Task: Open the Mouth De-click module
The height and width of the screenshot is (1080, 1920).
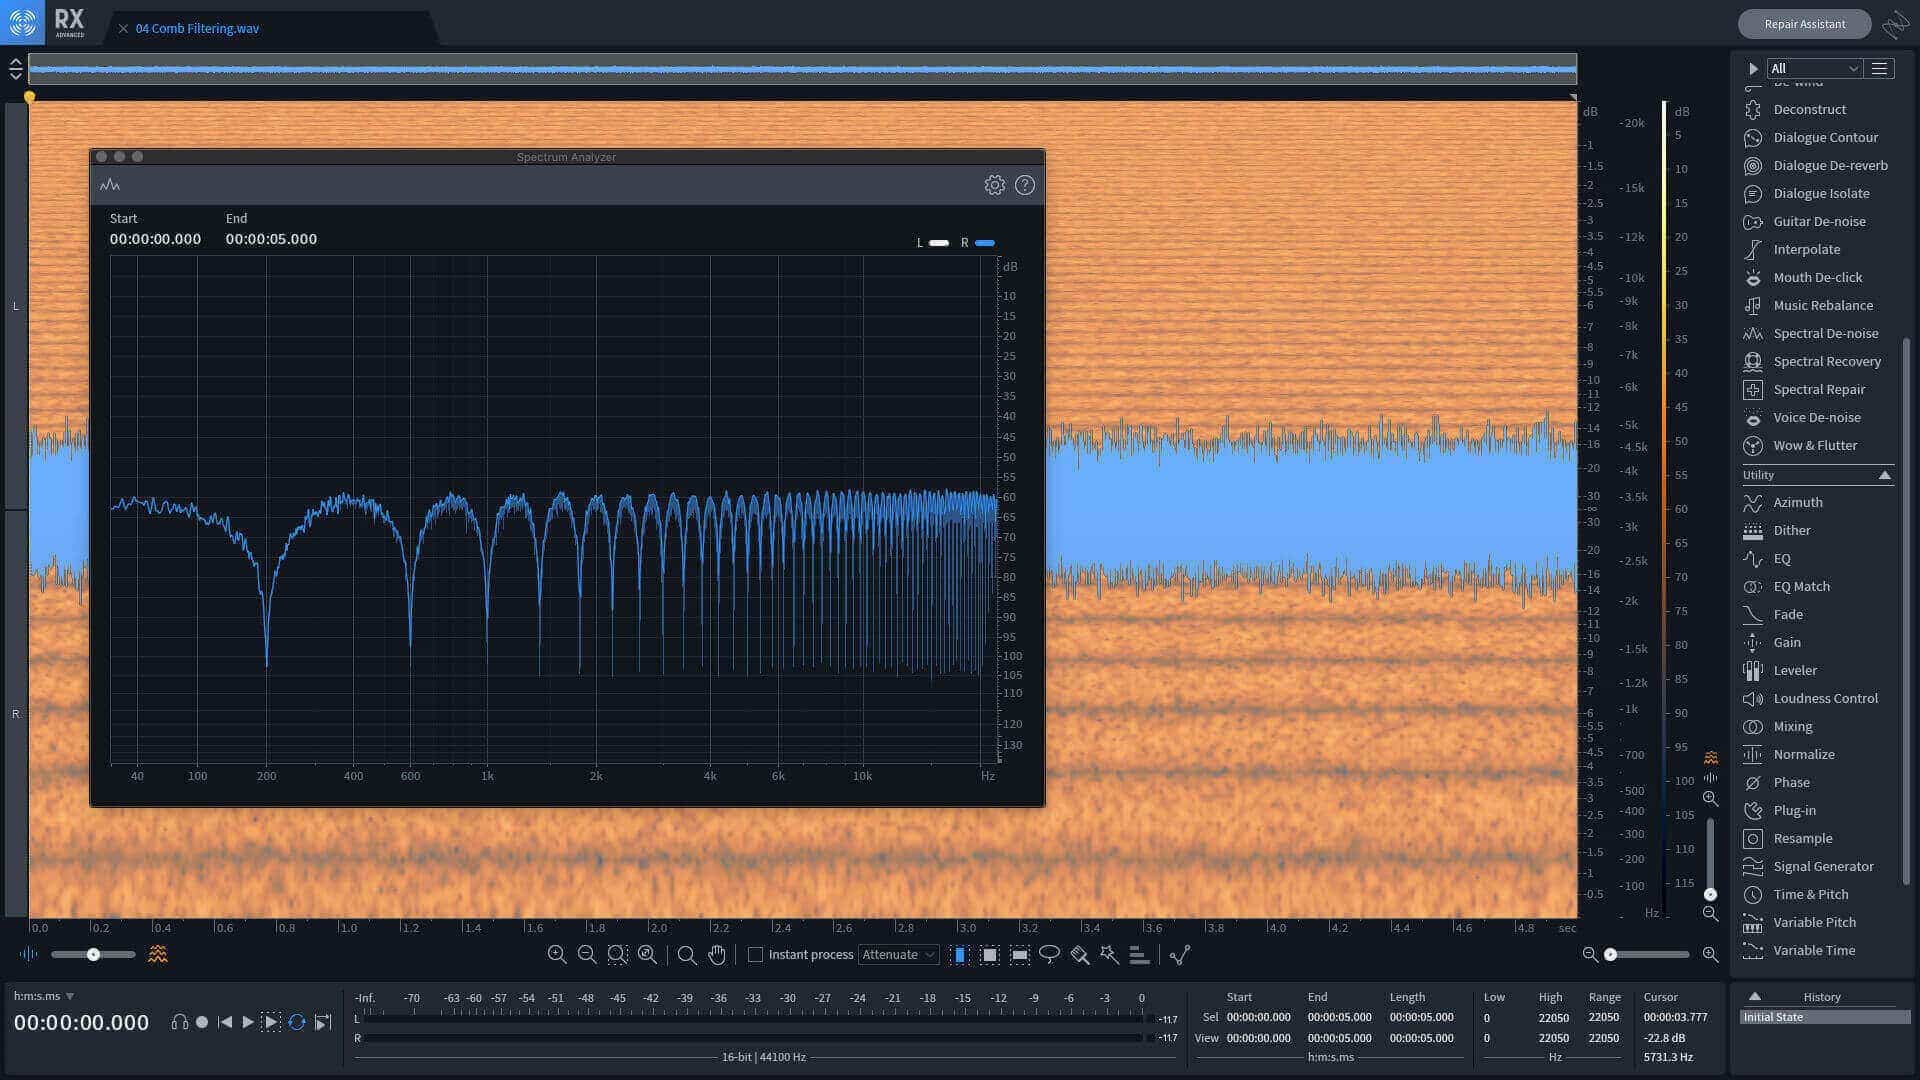Action: coord(1817,277)
